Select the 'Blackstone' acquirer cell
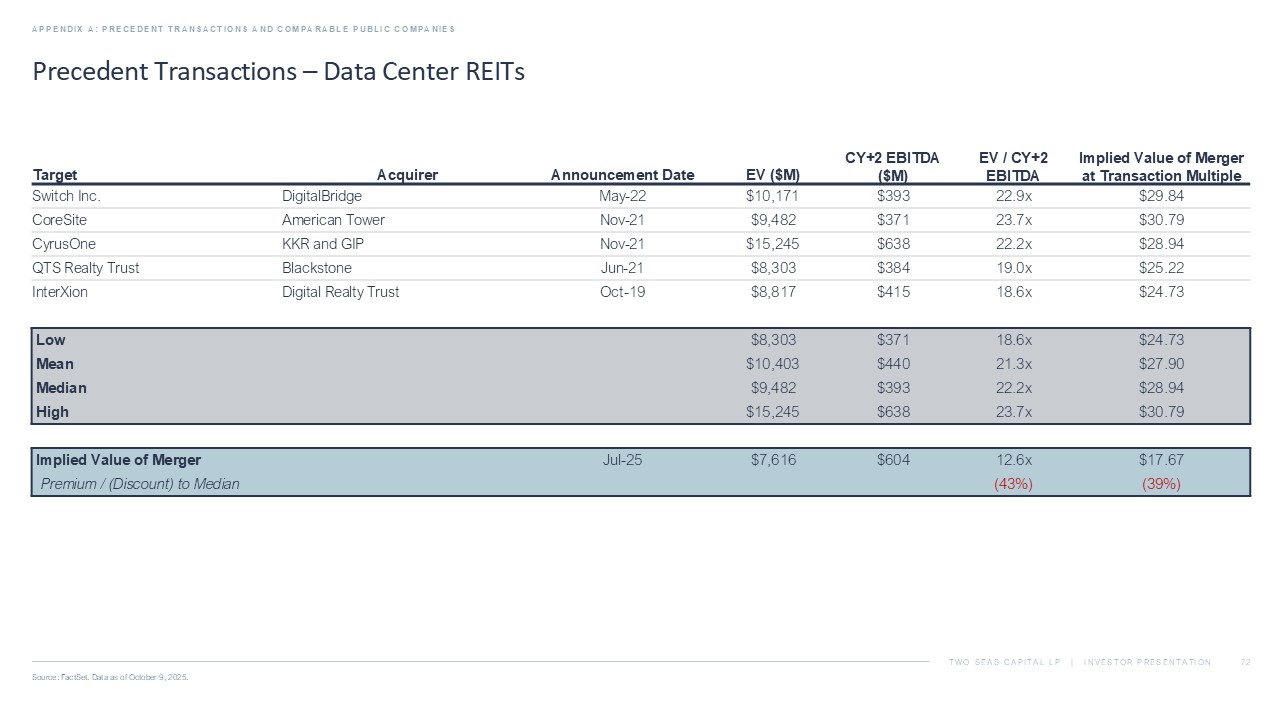Screen dimensions: 1280x720 pyautogui.click(x=317, y=268)
